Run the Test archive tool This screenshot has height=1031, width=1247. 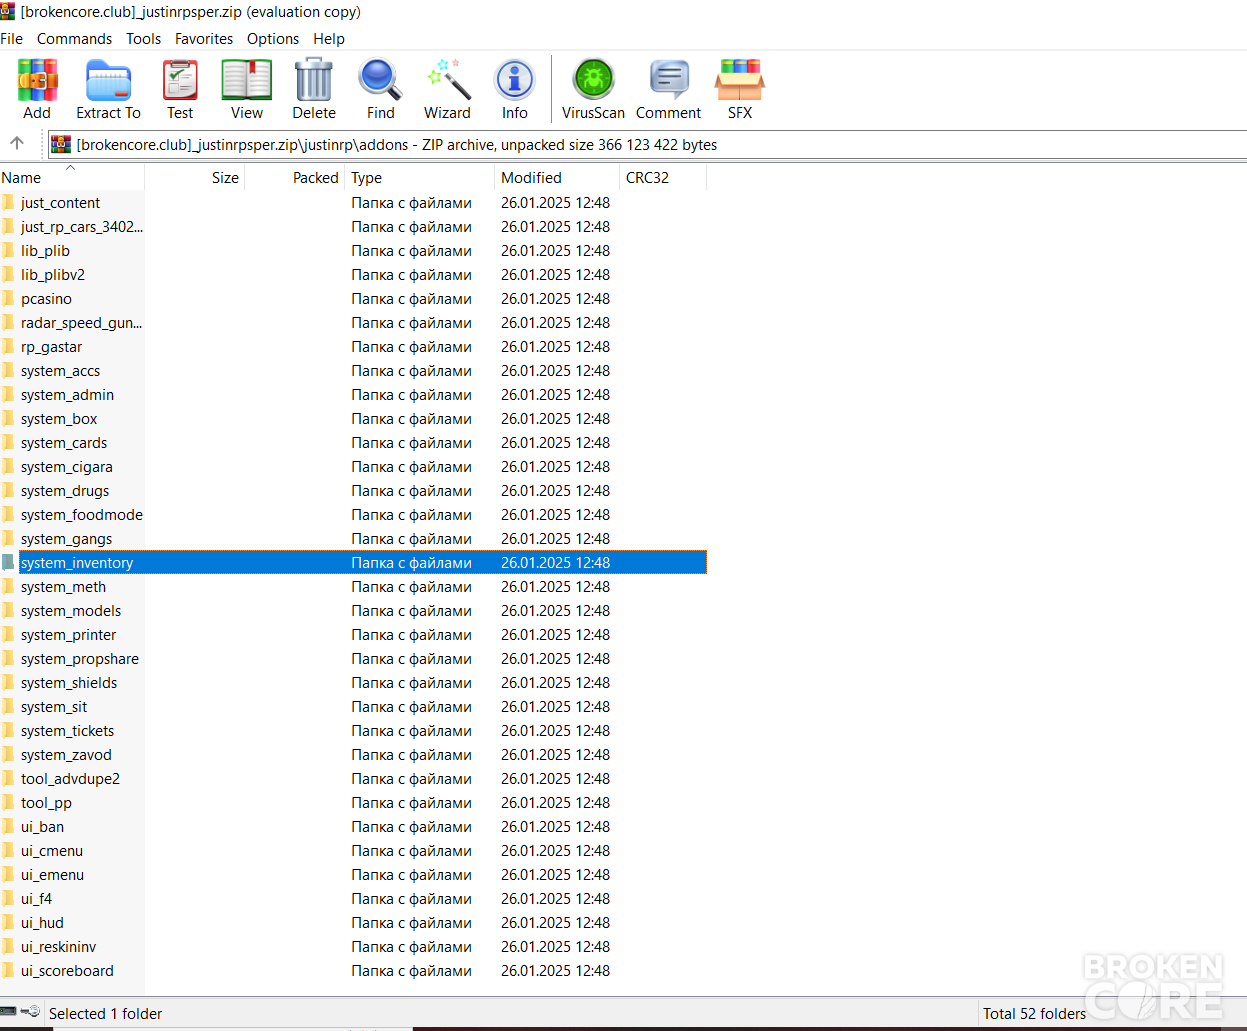(180, 80)
